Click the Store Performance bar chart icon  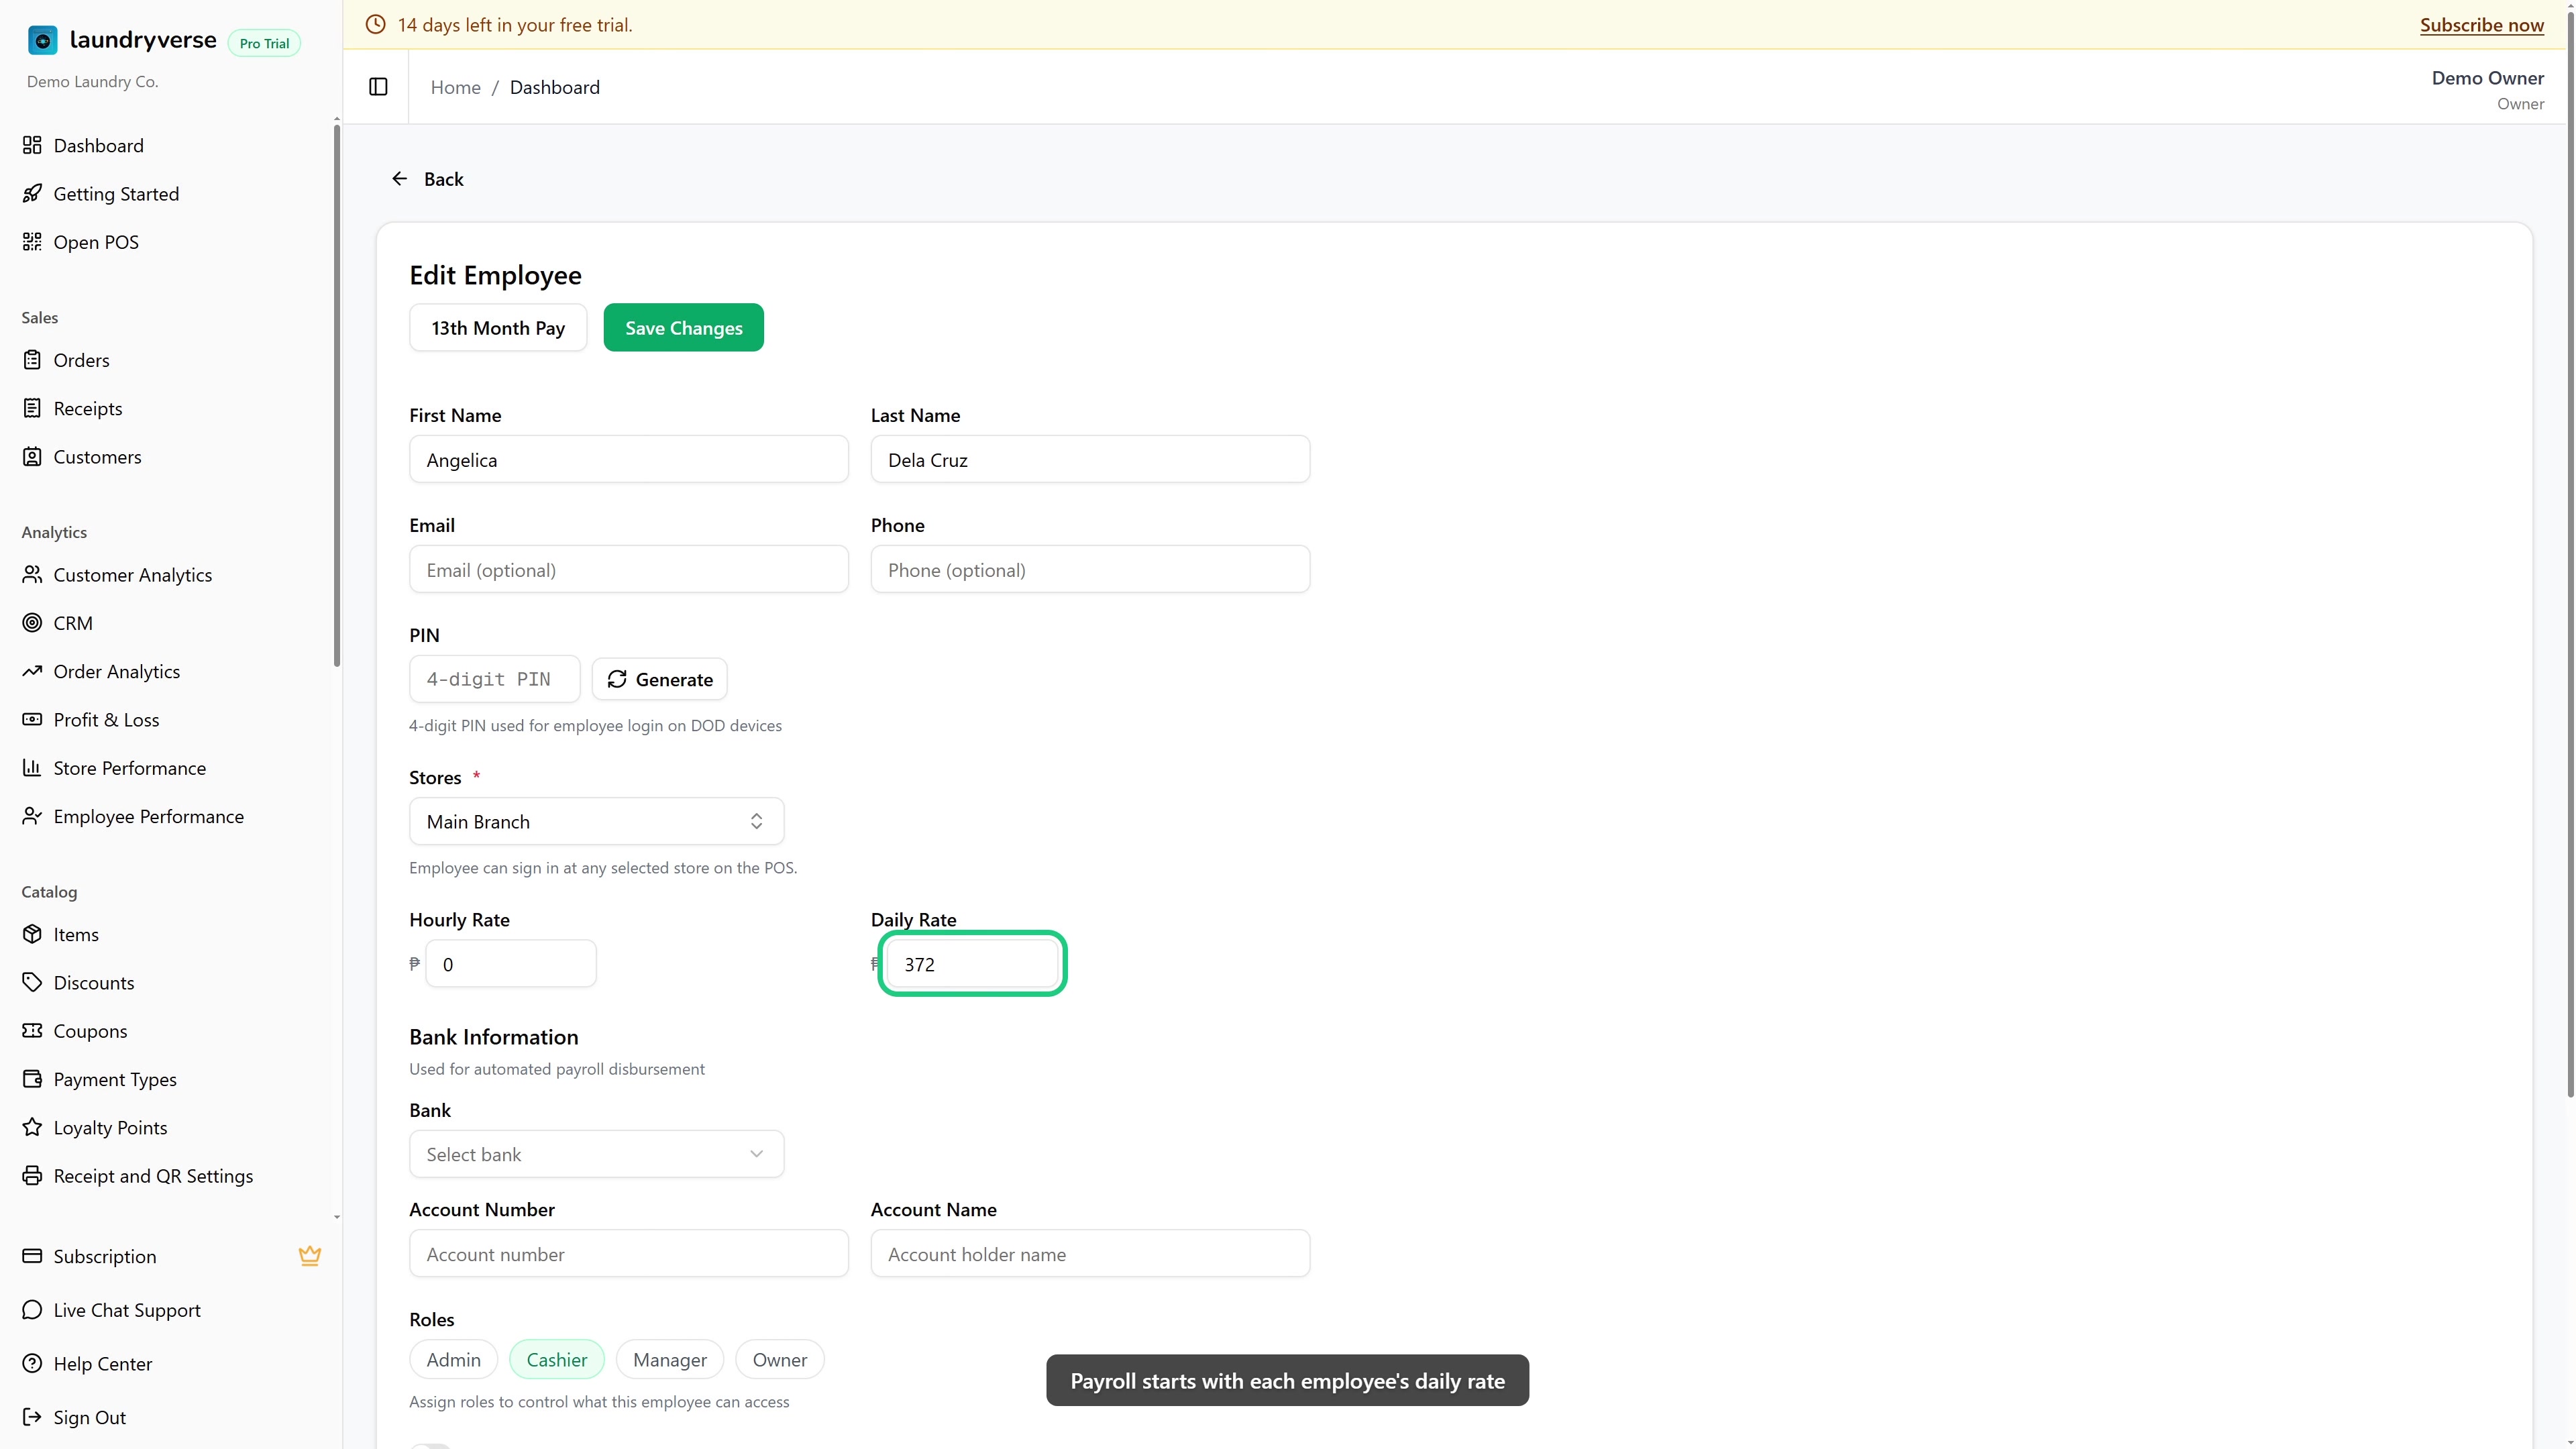point(32,767)
